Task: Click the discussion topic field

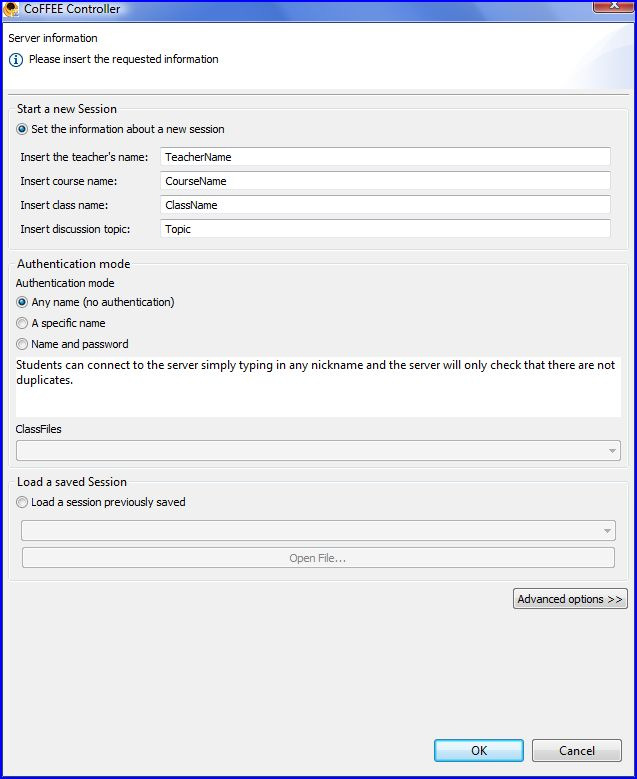Action: tap(386, 229)
